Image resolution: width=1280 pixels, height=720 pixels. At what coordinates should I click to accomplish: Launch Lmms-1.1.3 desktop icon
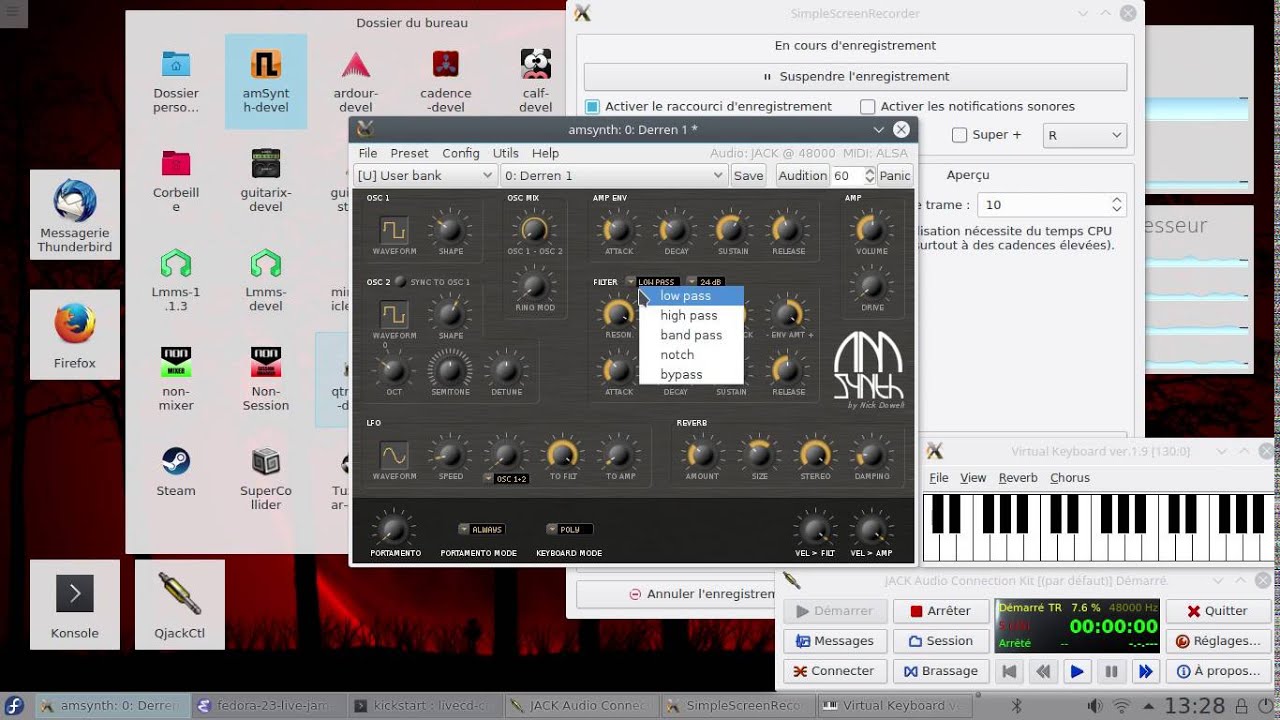[x=176, y=280]
